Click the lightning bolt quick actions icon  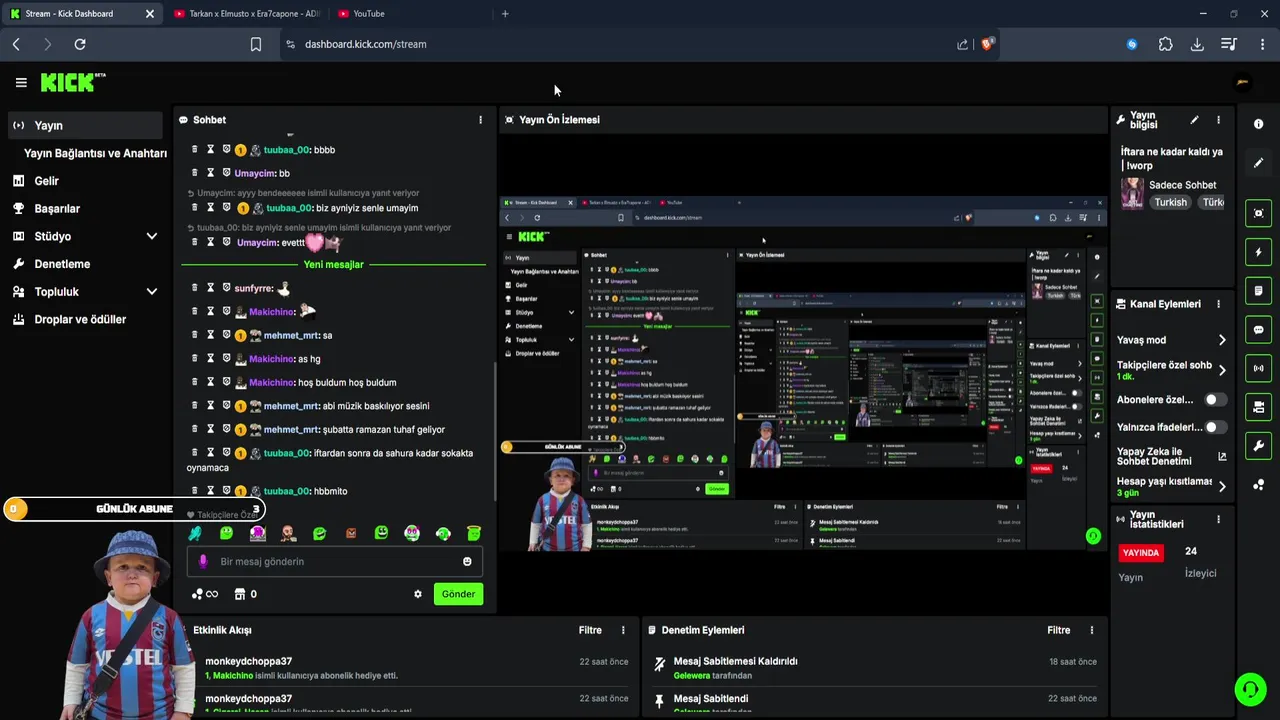point(1258,252)
